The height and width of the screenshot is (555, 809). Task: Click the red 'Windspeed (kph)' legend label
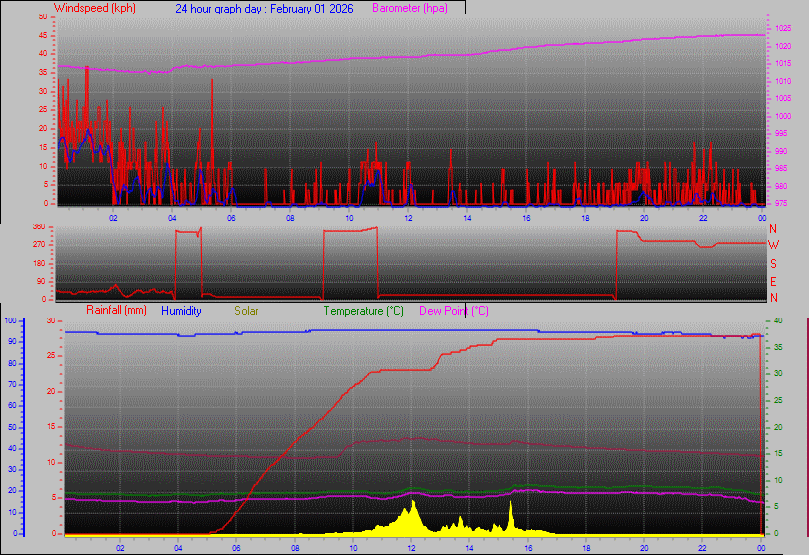95,8
